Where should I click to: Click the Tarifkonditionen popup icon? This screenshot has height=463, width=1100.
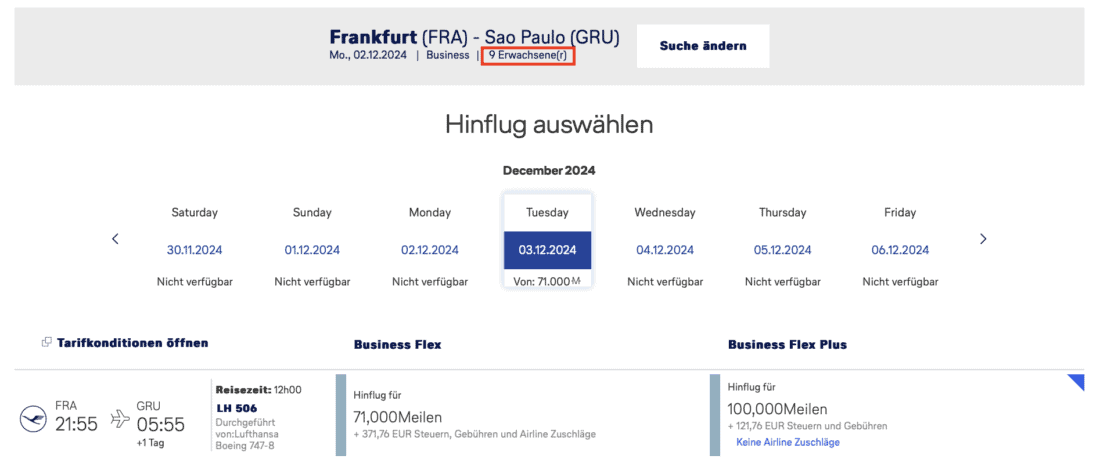point(46,343)
